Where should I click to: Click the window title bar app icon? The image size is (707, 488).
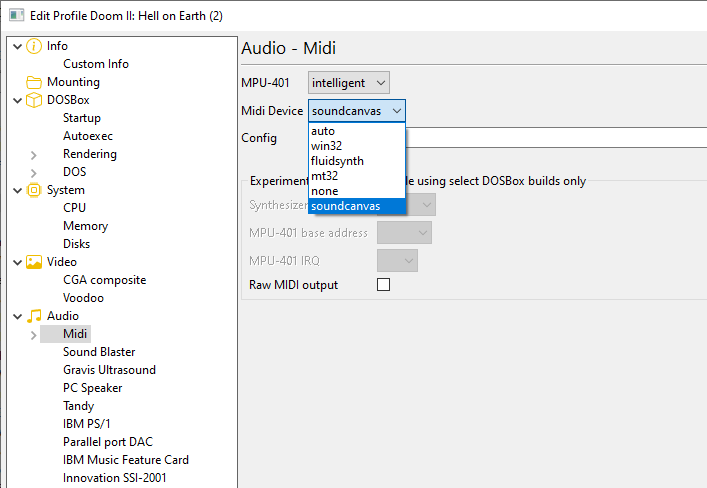[13, 15]
